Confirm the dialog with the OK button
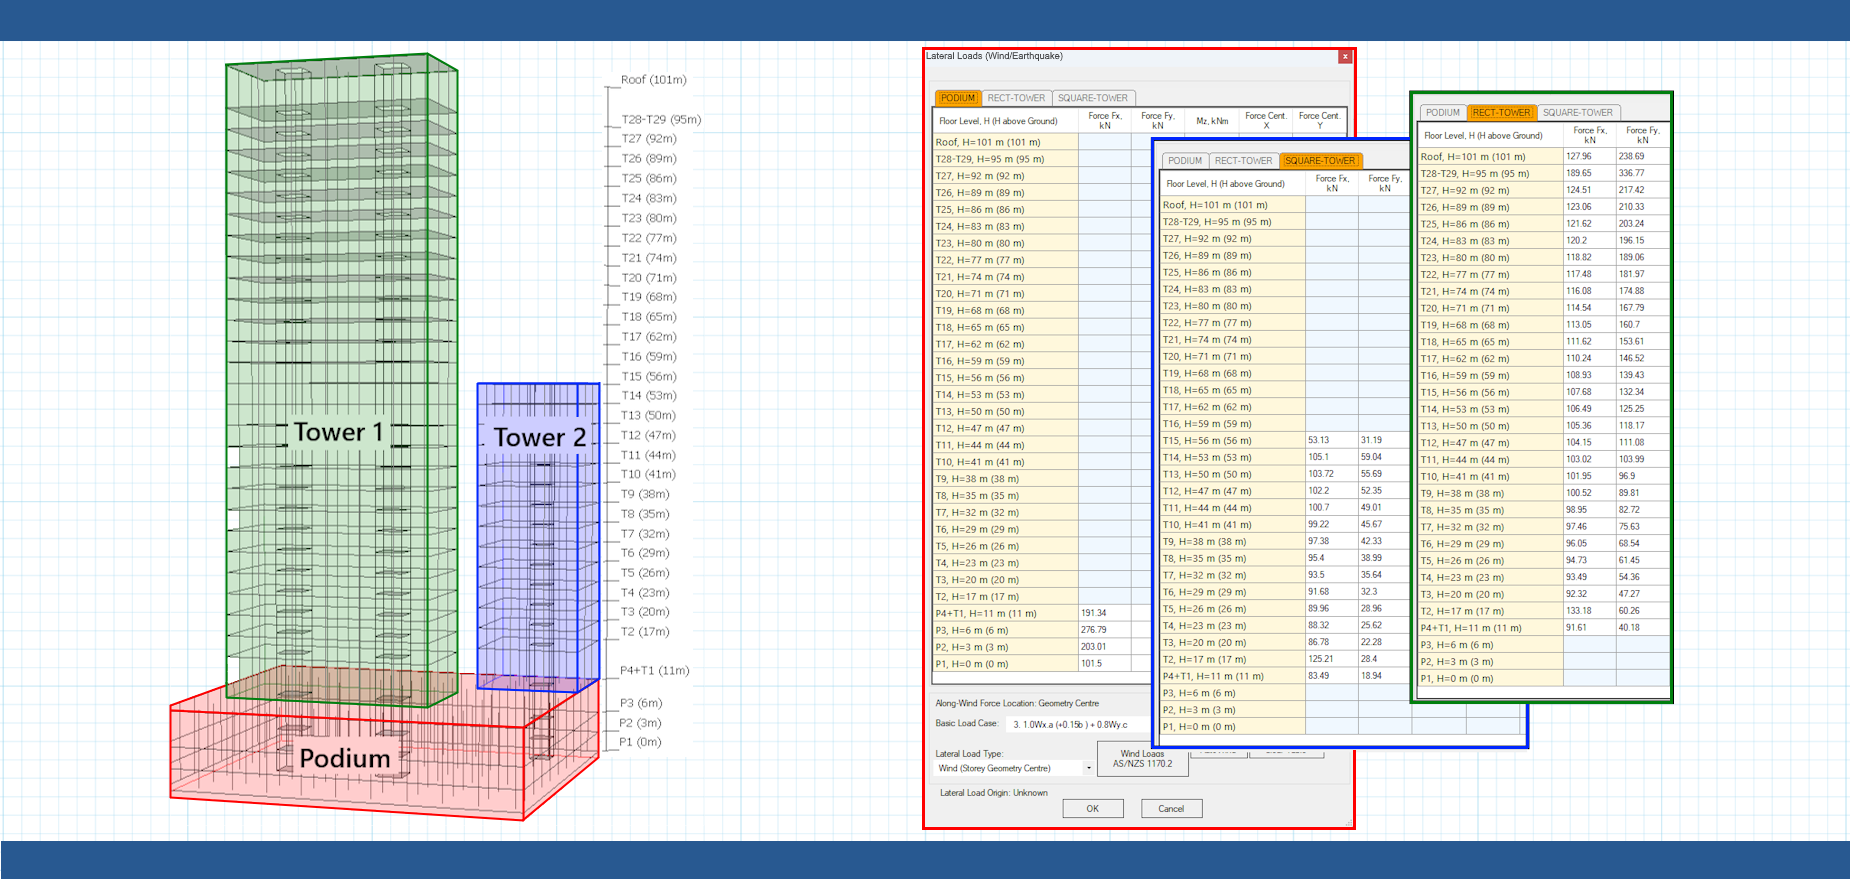 tap(1092, 809)
